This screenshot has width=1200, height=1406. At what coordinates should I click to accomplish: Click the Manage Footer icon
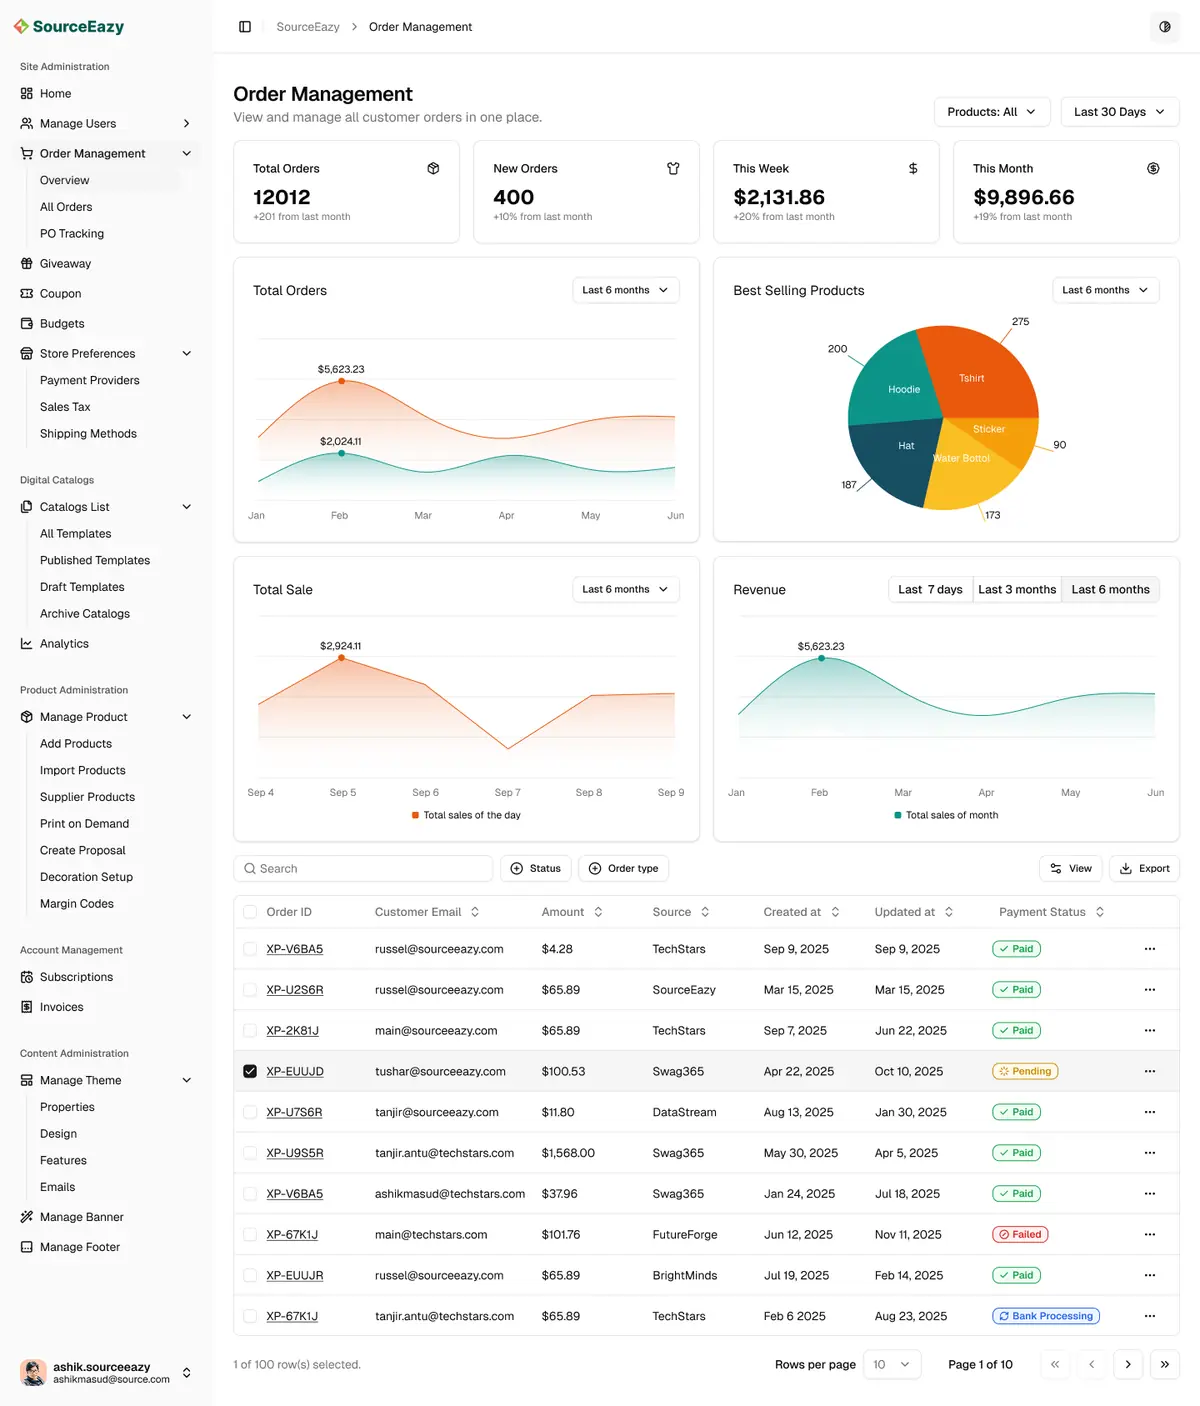pos(27,1247)
